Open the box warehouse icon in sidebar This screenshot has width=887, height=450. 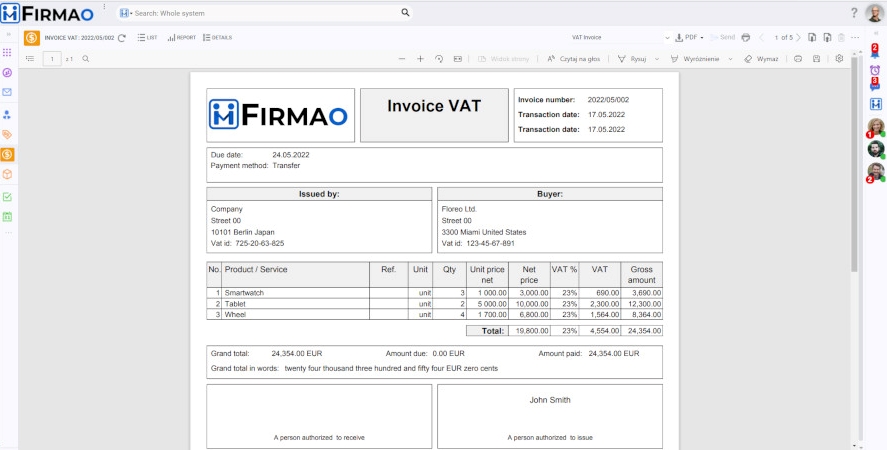(7, 174)
